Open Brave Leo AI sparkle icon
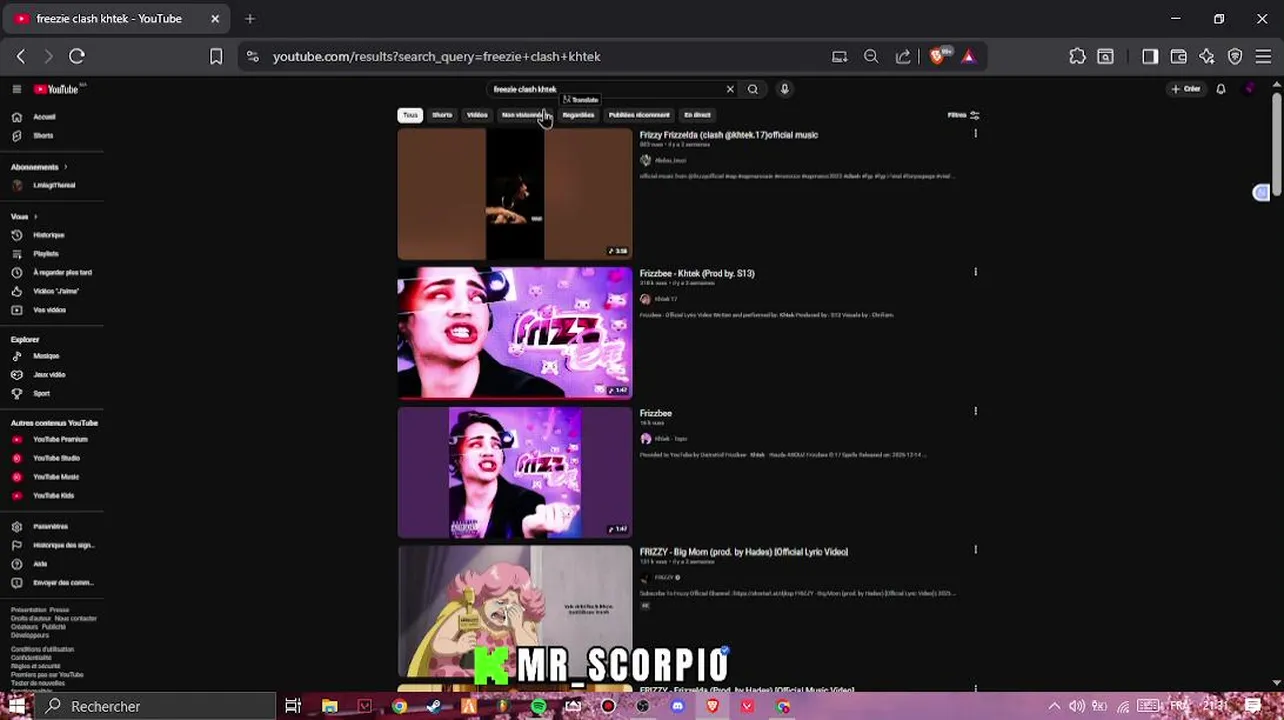This screenshot has width=1284, height=720. click(x=1207, y=57)
